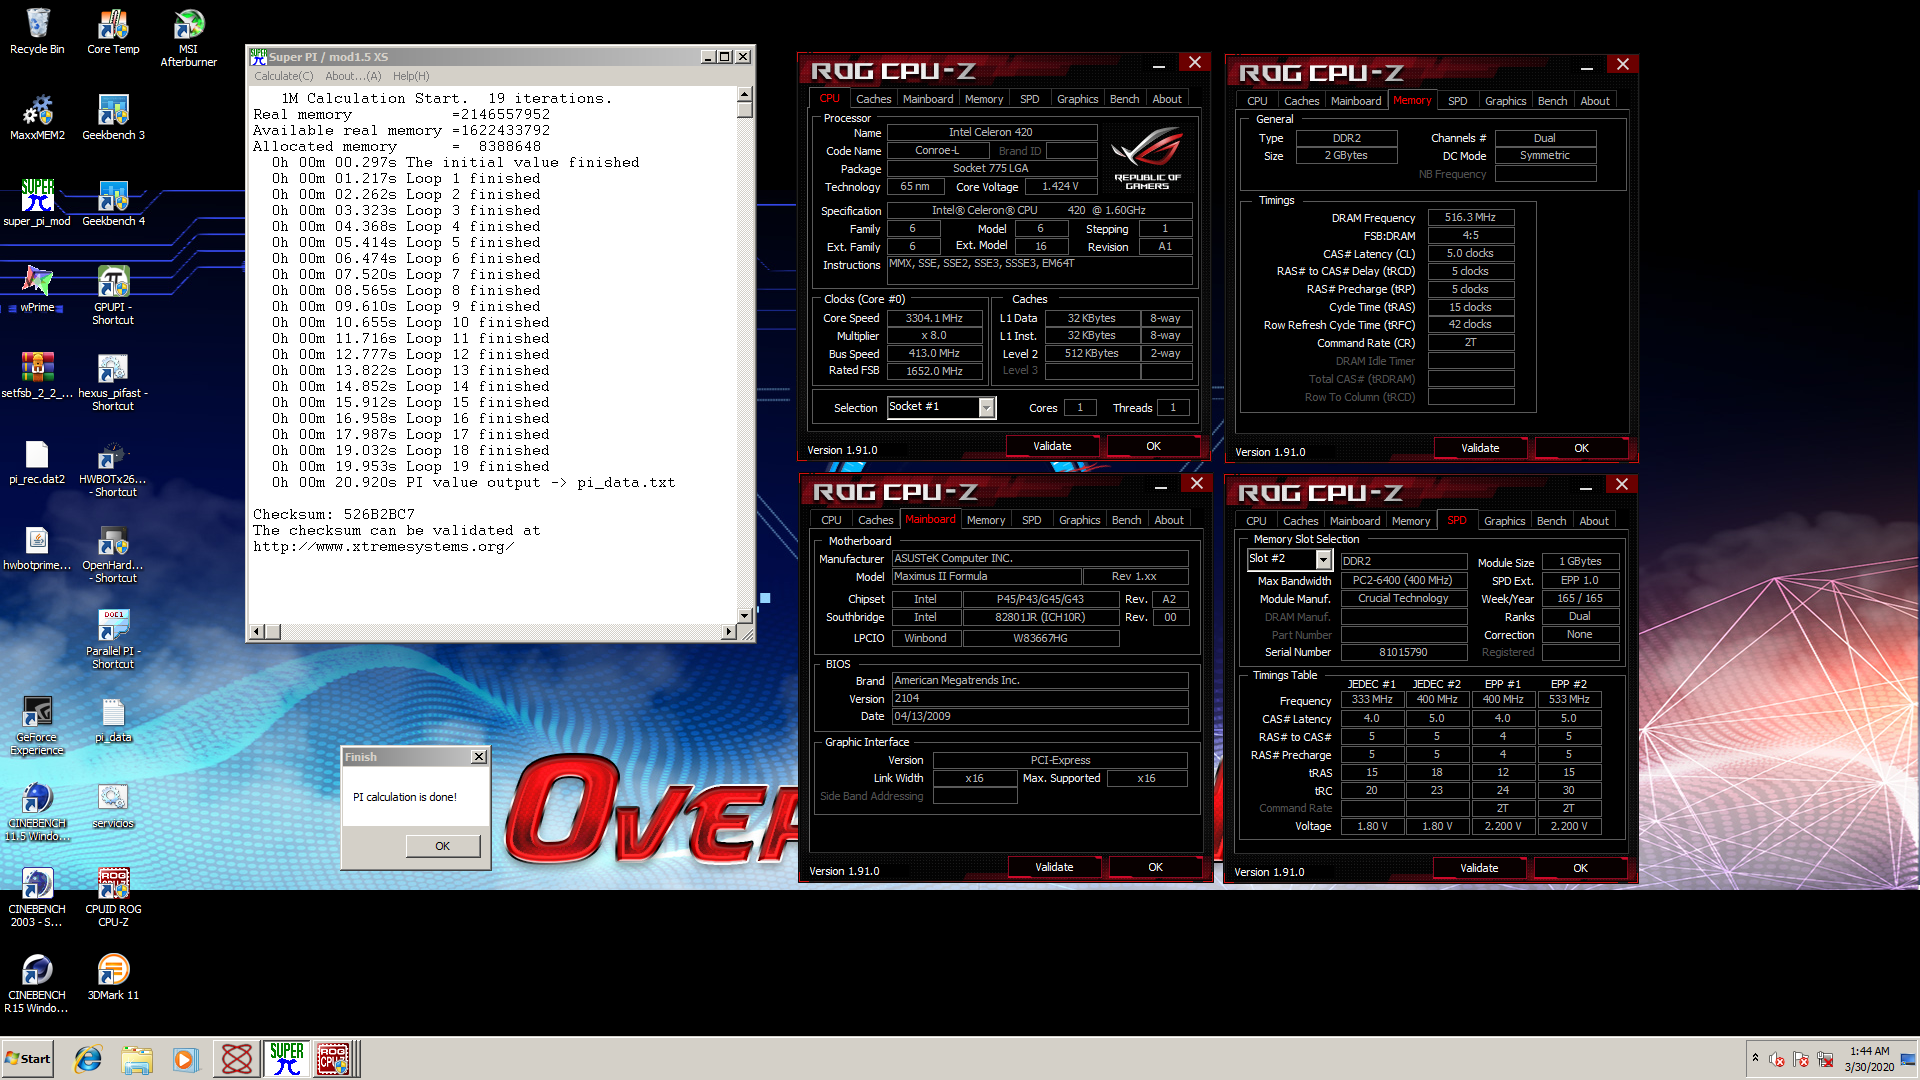This screenshot has width=1920, height=1080.
Task: Click DRAM Frequency value 516.3 MHz
Action: click(x=1470, y=217)
